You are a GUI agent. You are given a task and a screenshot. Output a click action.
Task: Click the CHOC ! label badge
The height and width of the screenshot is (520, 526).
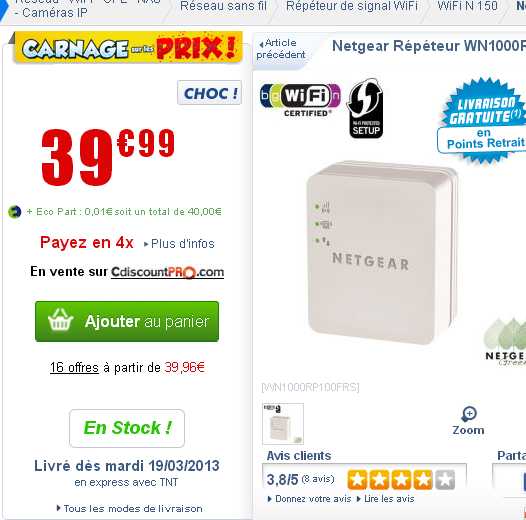tap(210, 93)
